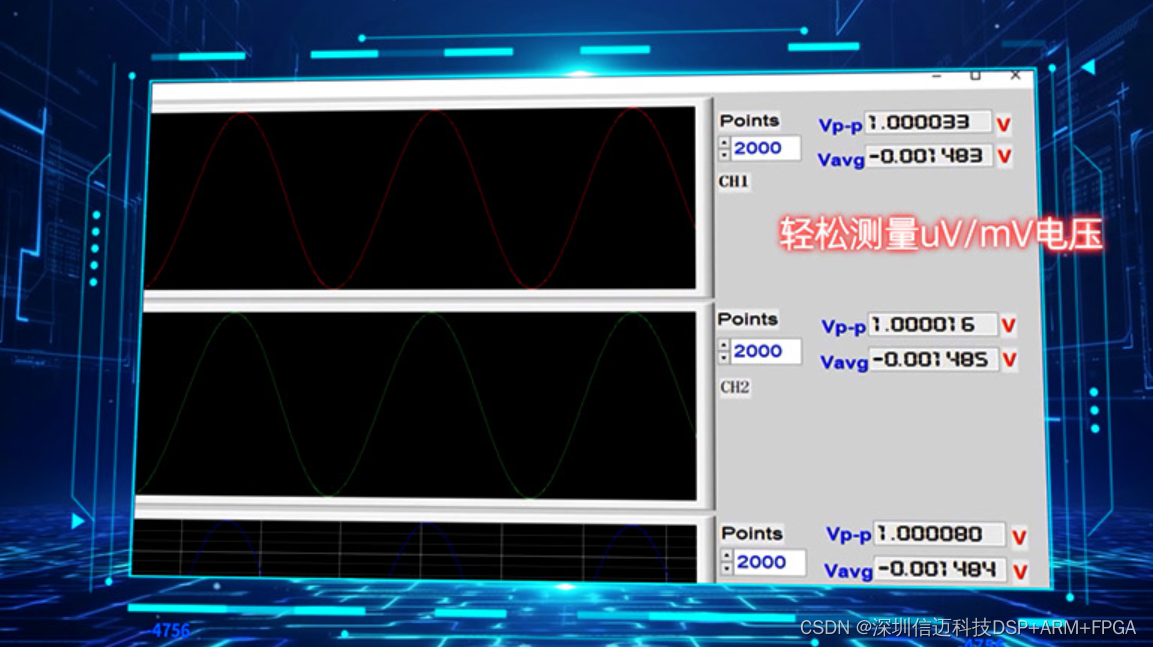This screenshot has width=1153, height=647.
Task: Click the CH2 Points field showing 2000
Action: (765, 351)
